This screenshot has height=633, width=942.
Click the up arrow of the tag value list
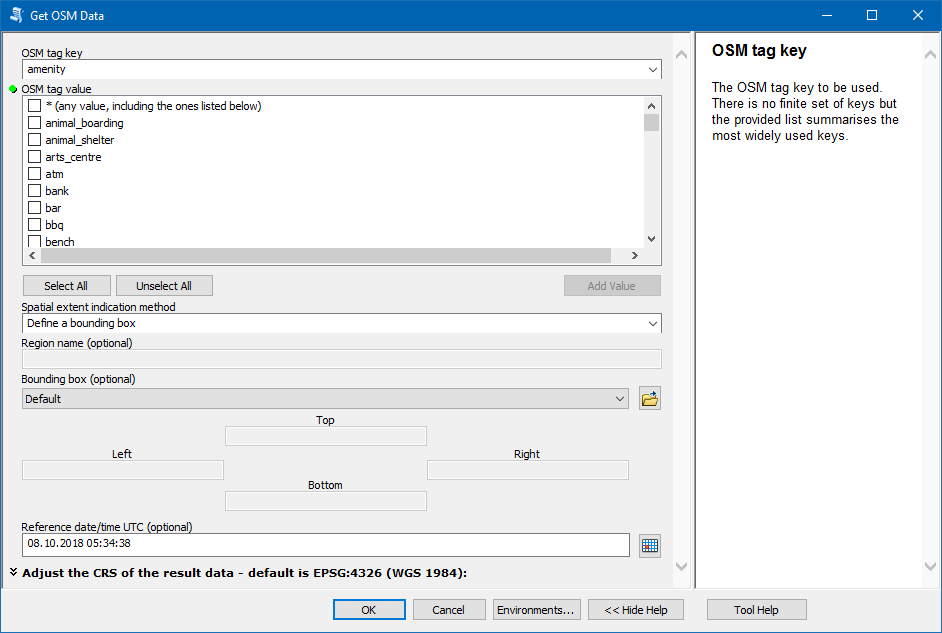click(651, 105)
